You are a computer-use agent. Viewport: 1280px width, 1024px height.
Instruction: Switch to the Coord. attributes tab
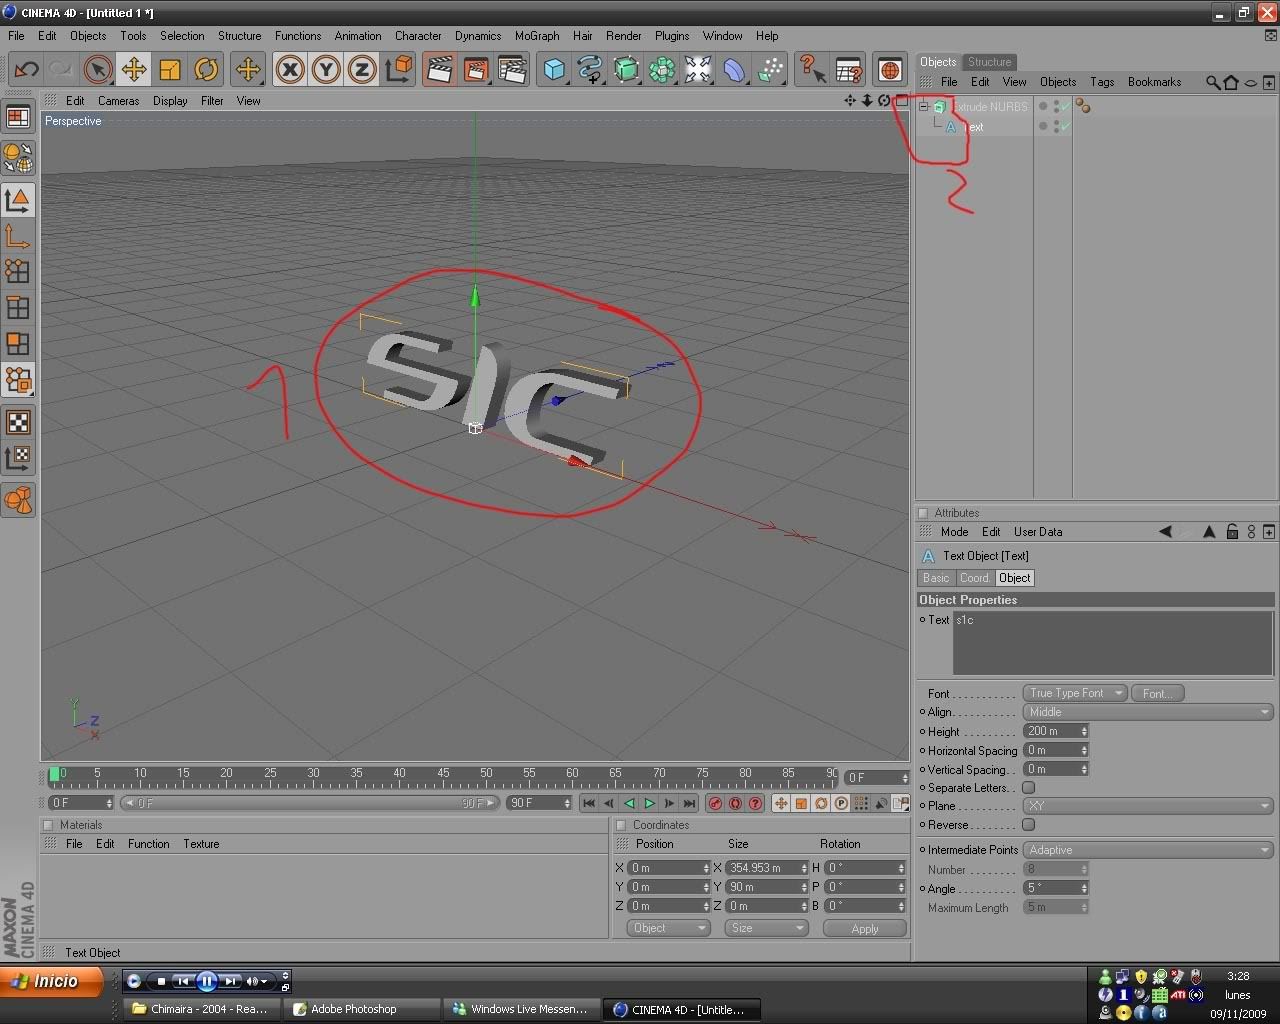(974, 578)
